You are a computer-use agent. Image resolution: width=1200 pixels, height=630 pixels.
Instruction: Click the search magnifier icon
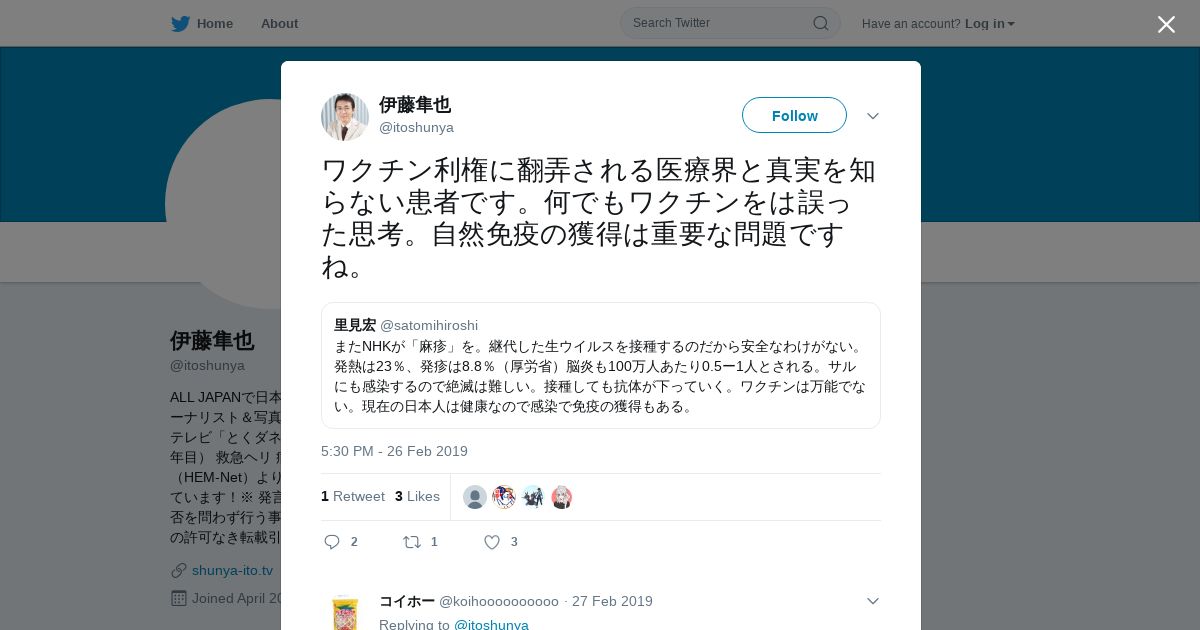820,23
